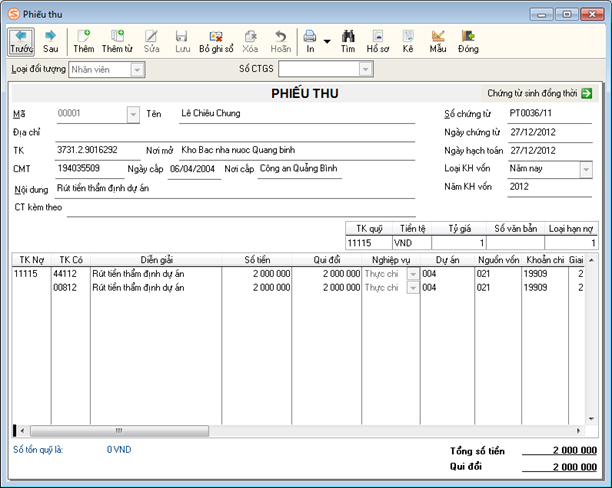Click the TK field 3731.2.9016292

(98, 151)
